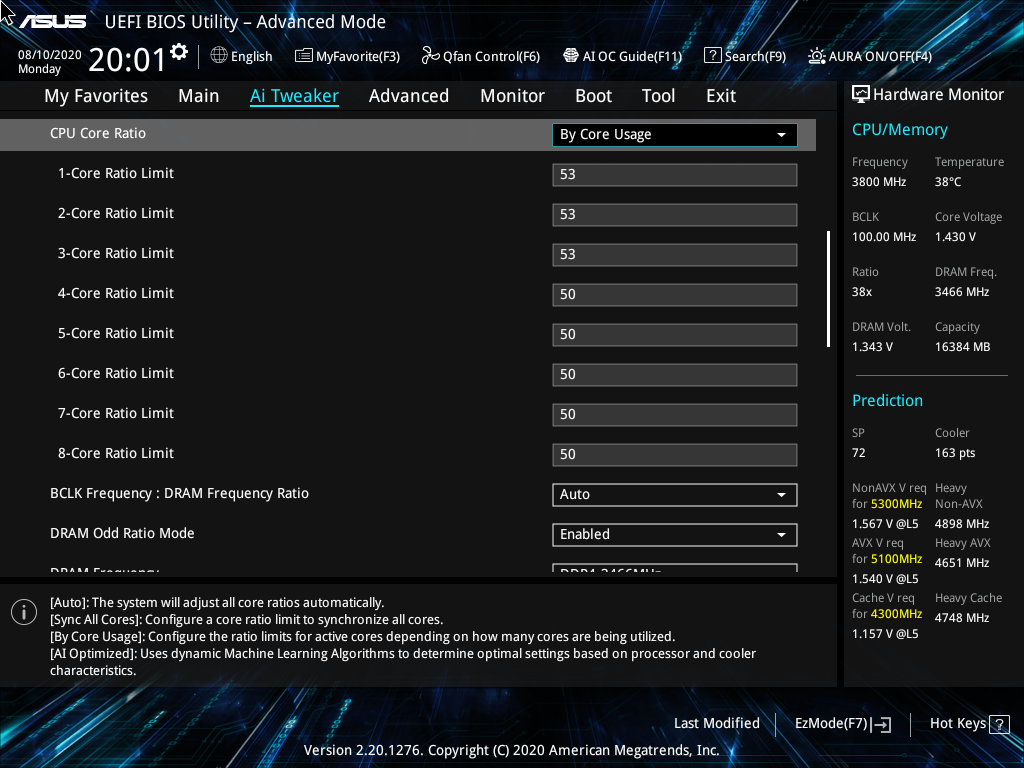Open the Boot menu tab
The image size is (1024, 768).
pyautogui.click(x=593, y=95)
